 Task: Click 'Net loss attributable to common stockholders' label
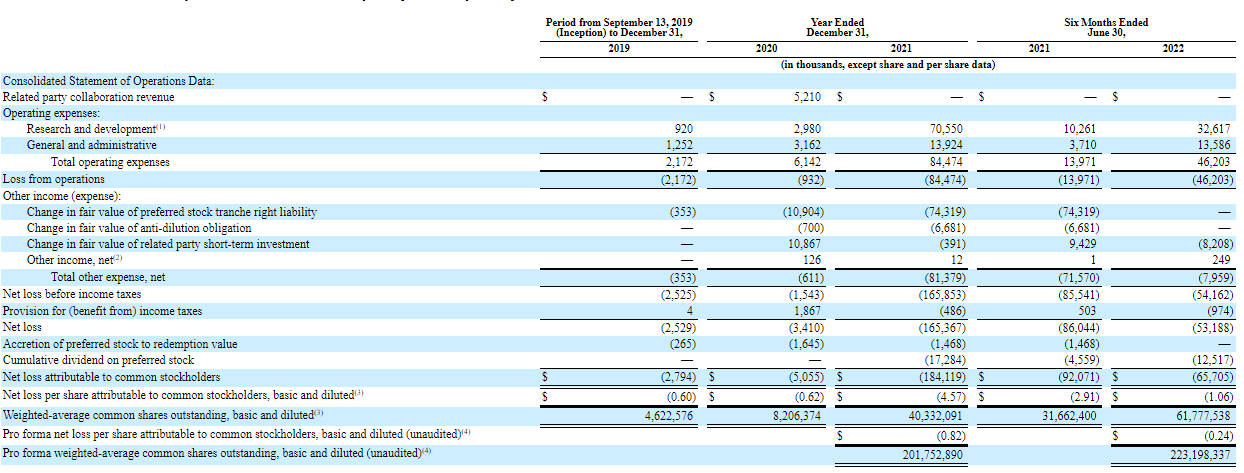coord(112,377)
